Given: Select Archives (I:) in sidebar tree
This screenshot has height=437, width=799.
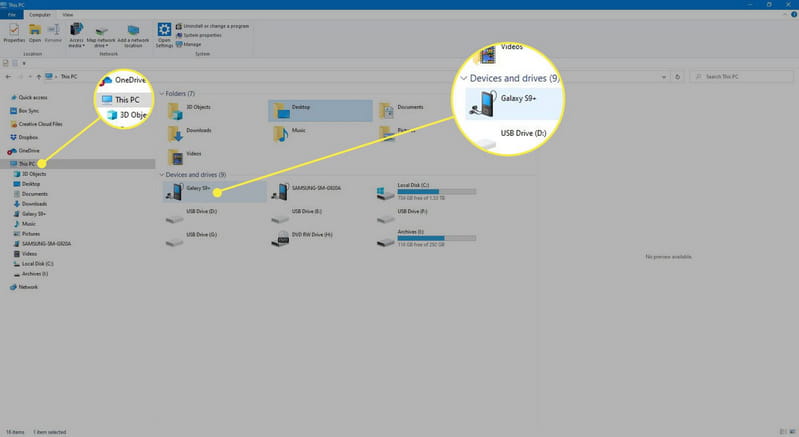Looking at the screenshot, I should pos(31,274).
